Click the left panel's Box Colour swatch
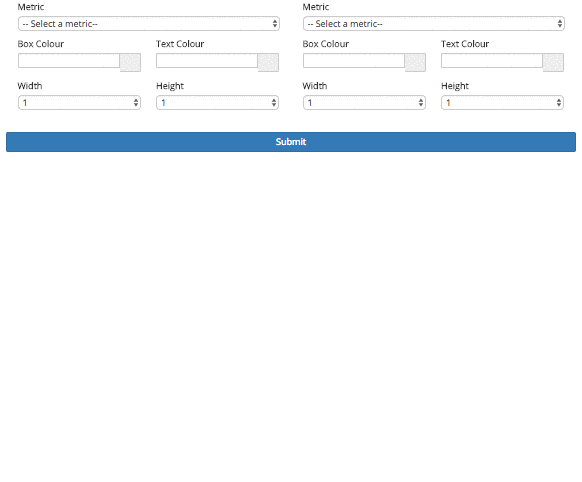582x482 pixels. click(x=130, y=62)
